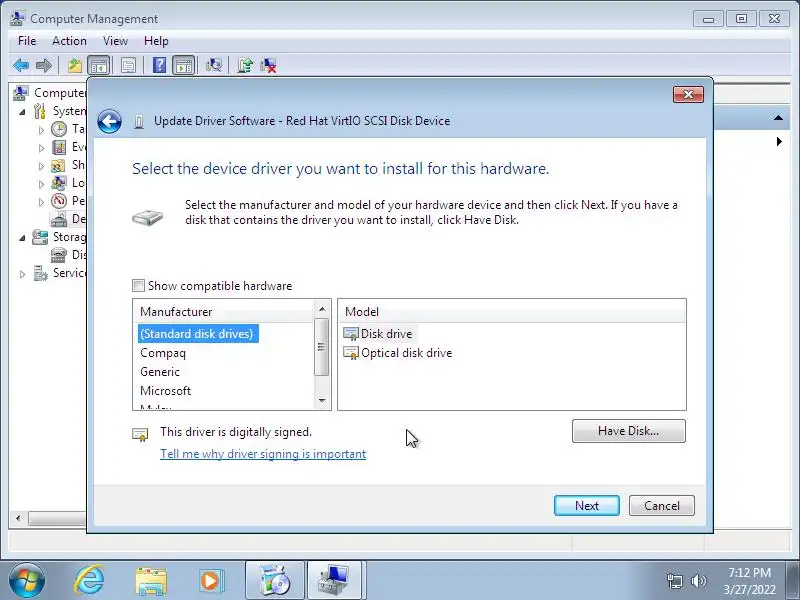Viewport: 800px width, 600px height.
Task: Open Tell me why driver signing is important
Action: pyautogui.click(x=263, y=454)
